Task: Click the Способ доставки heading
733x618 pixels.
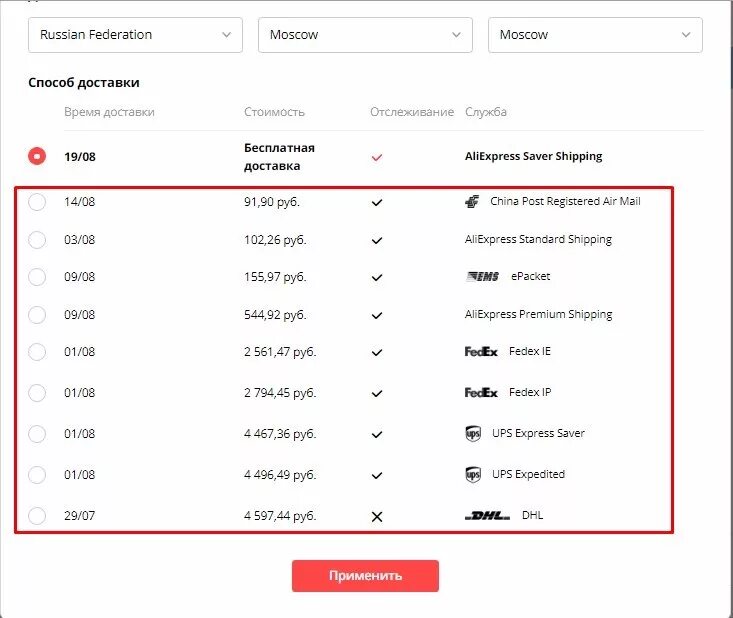Action: [x=84, y=83]
